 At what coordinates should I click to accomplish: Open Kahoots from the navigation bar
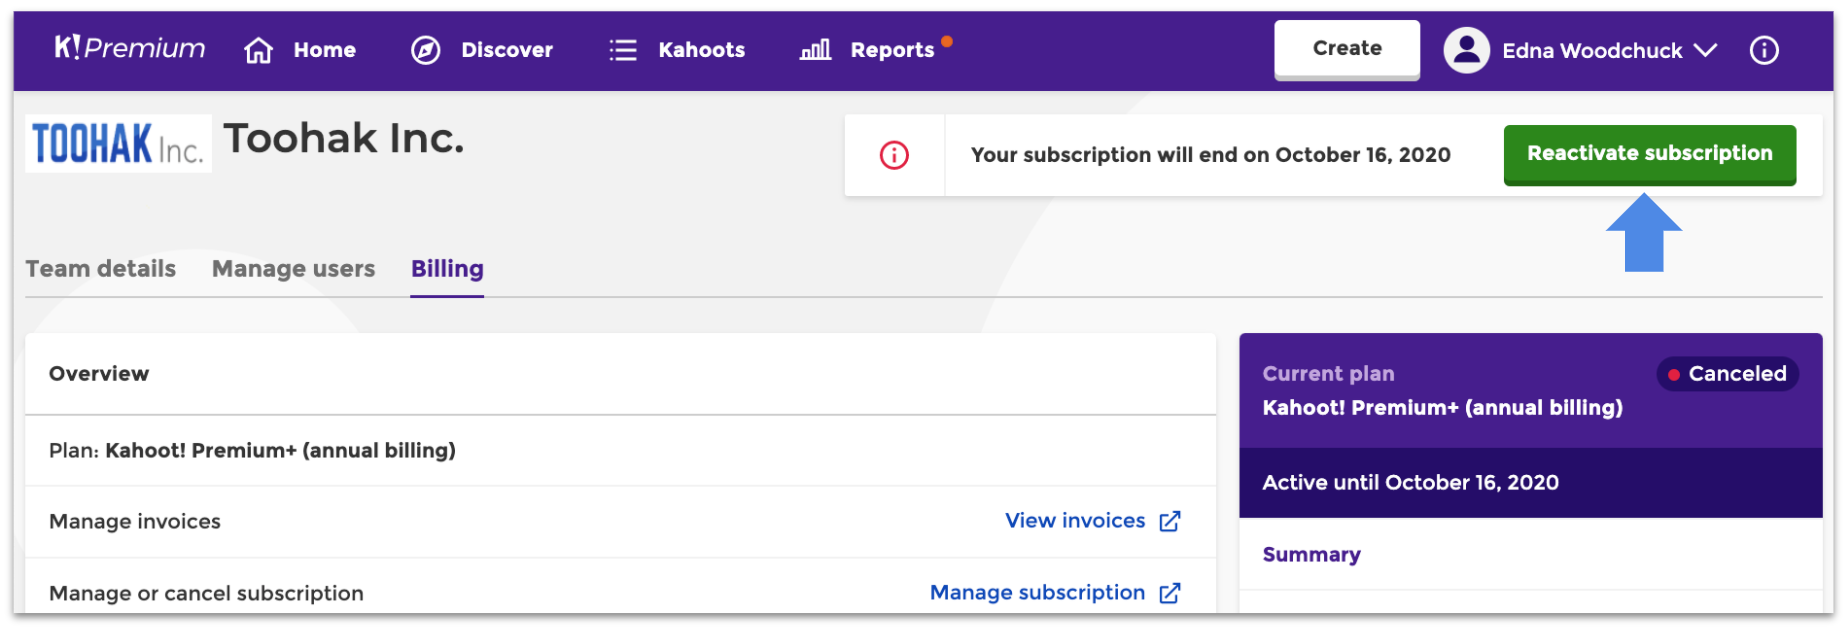click(702, 50)
